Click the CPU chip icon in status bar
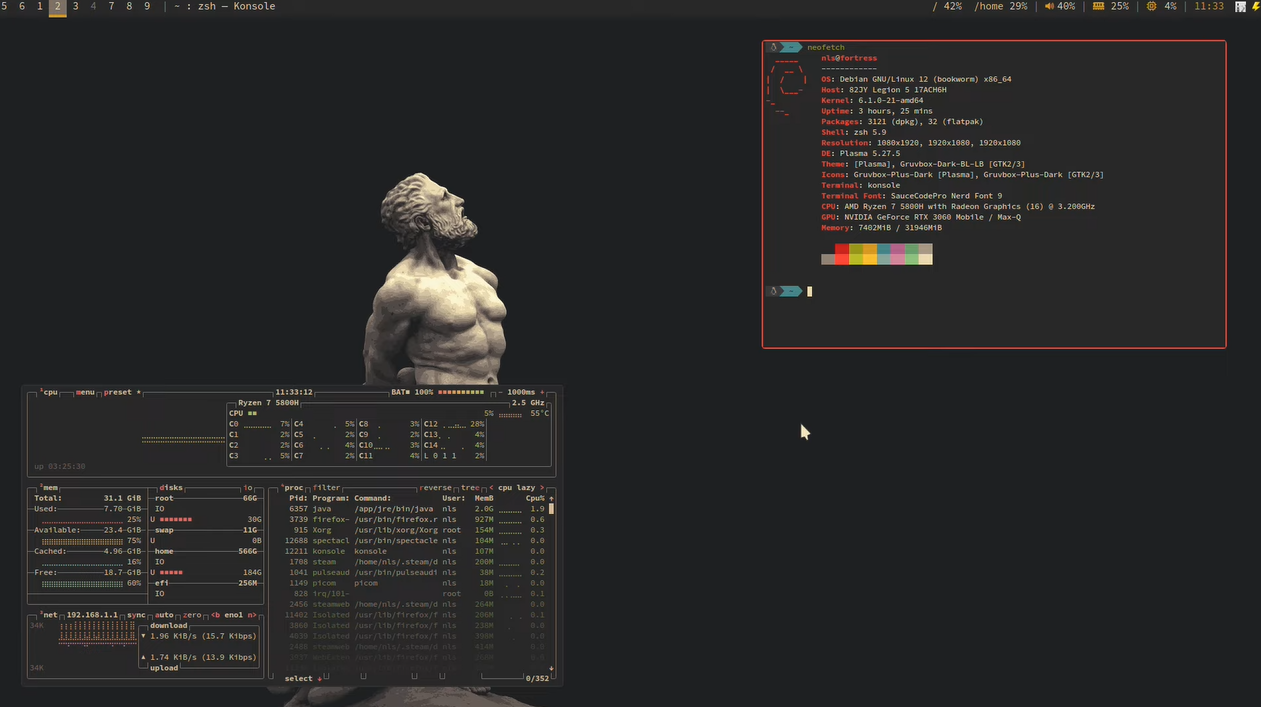Image resolution: width=1261 pixels, height=707 pixels. point(1151,7)
